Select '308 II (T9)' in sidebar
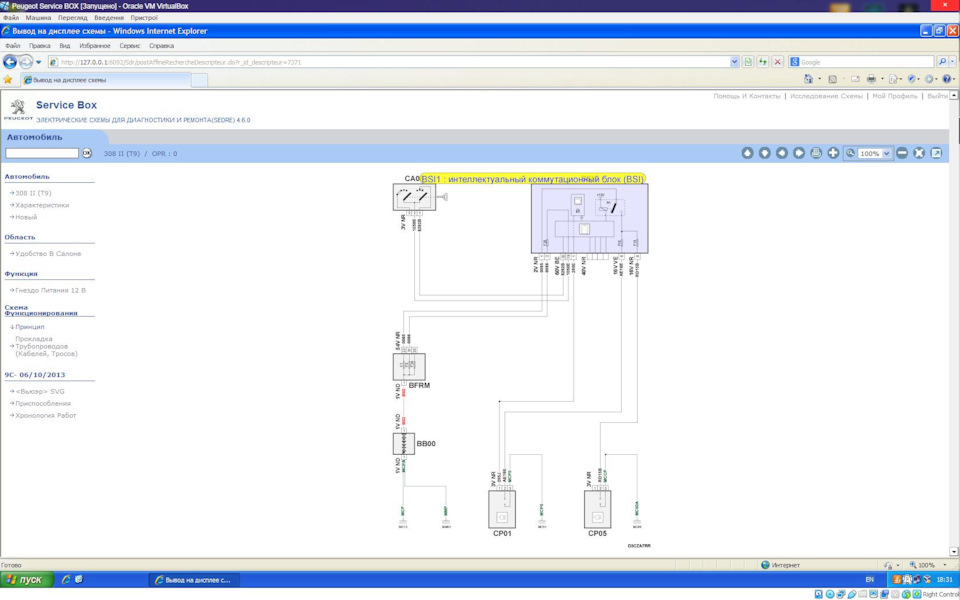Screen dimensions: 960x600 (33, 193)
